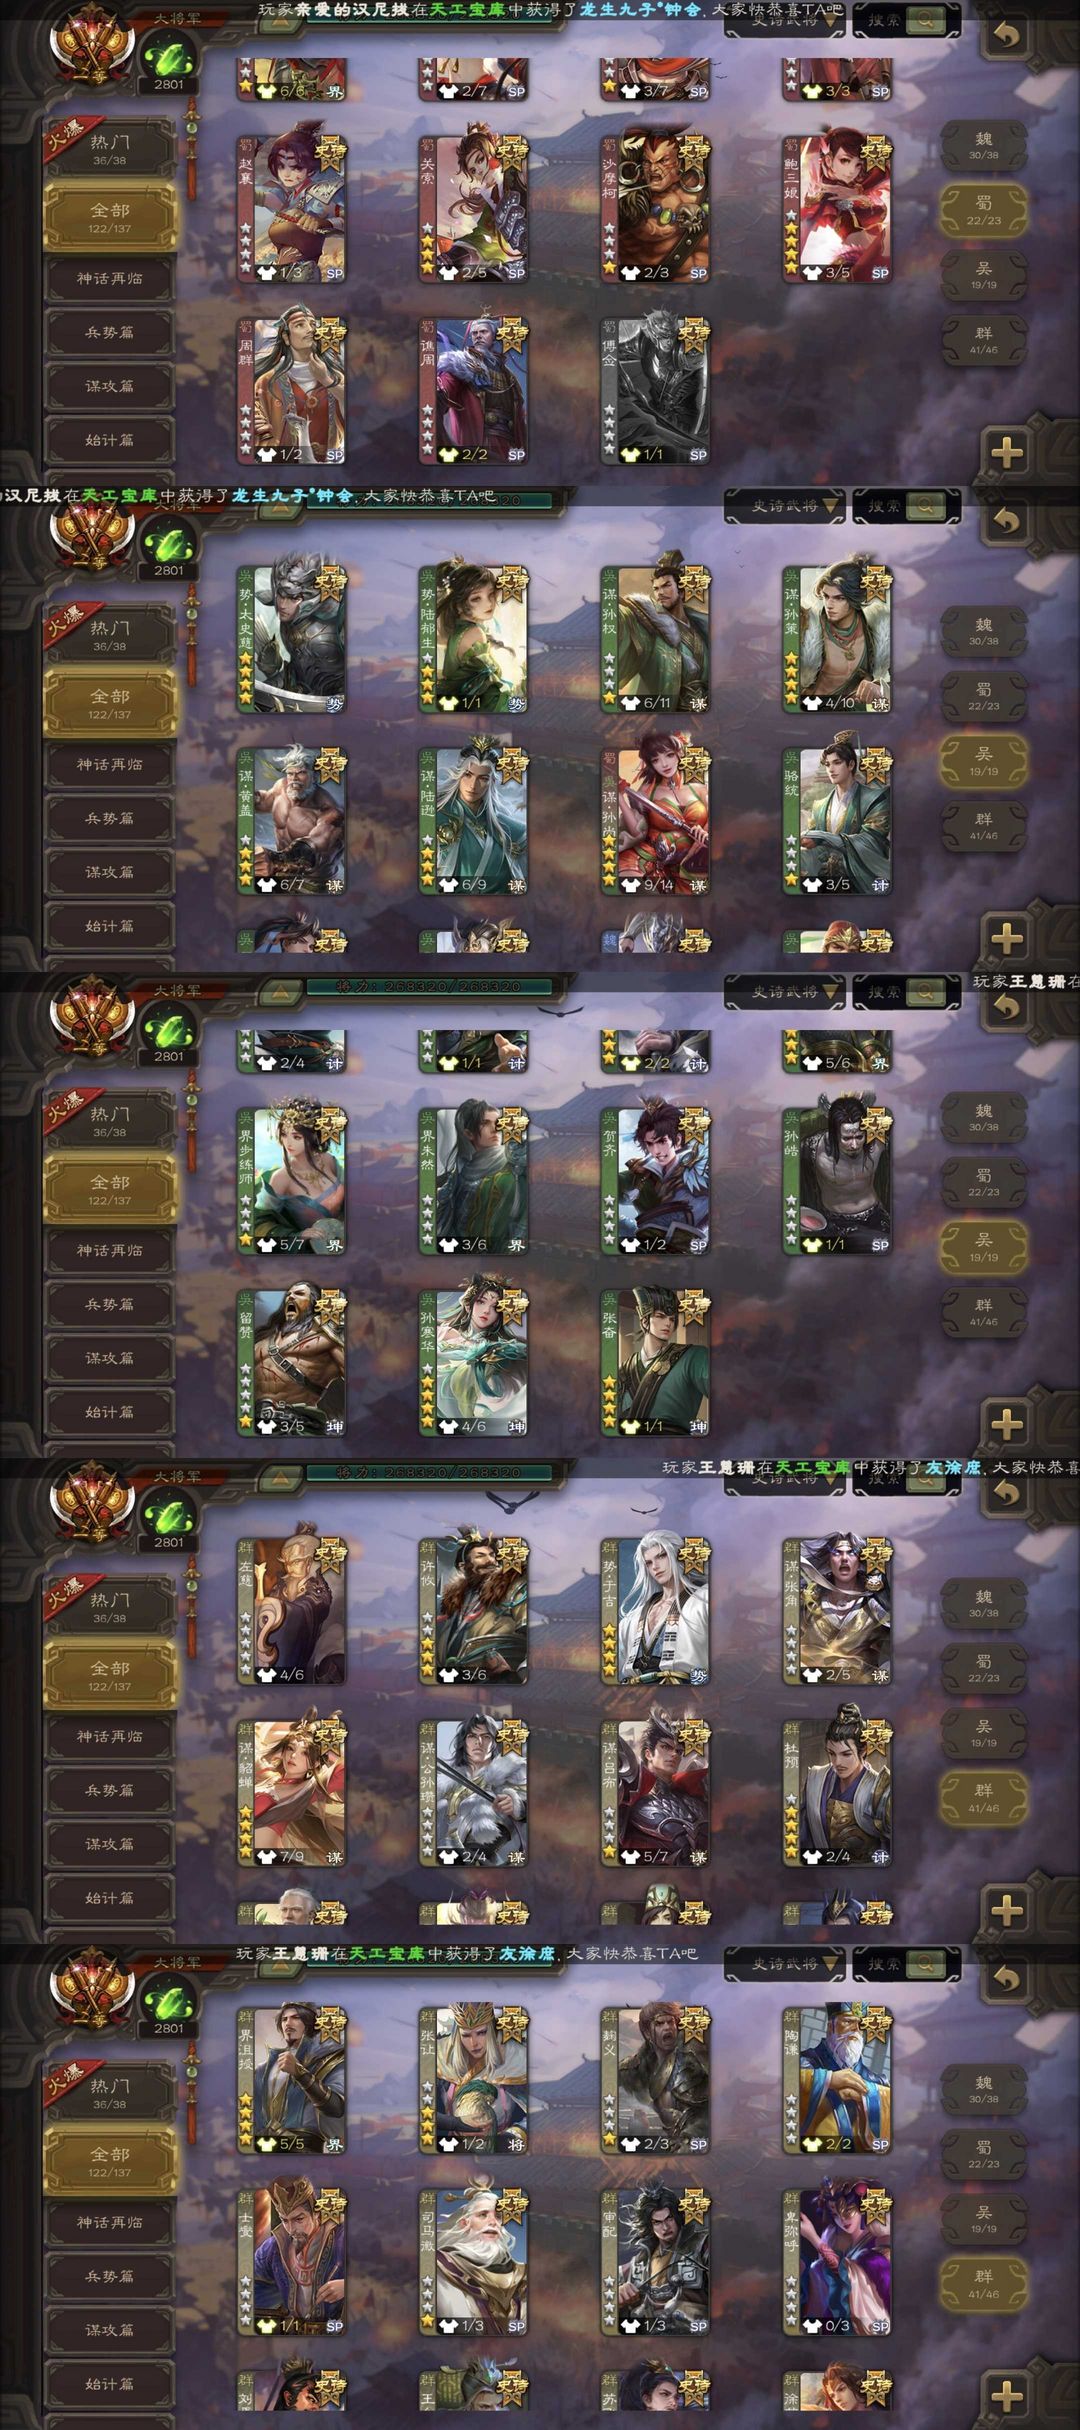Click the 全部 122/137 button beside 界沮授
The height and width of the screenshot is (2430, 1080).
(109, 2162)
